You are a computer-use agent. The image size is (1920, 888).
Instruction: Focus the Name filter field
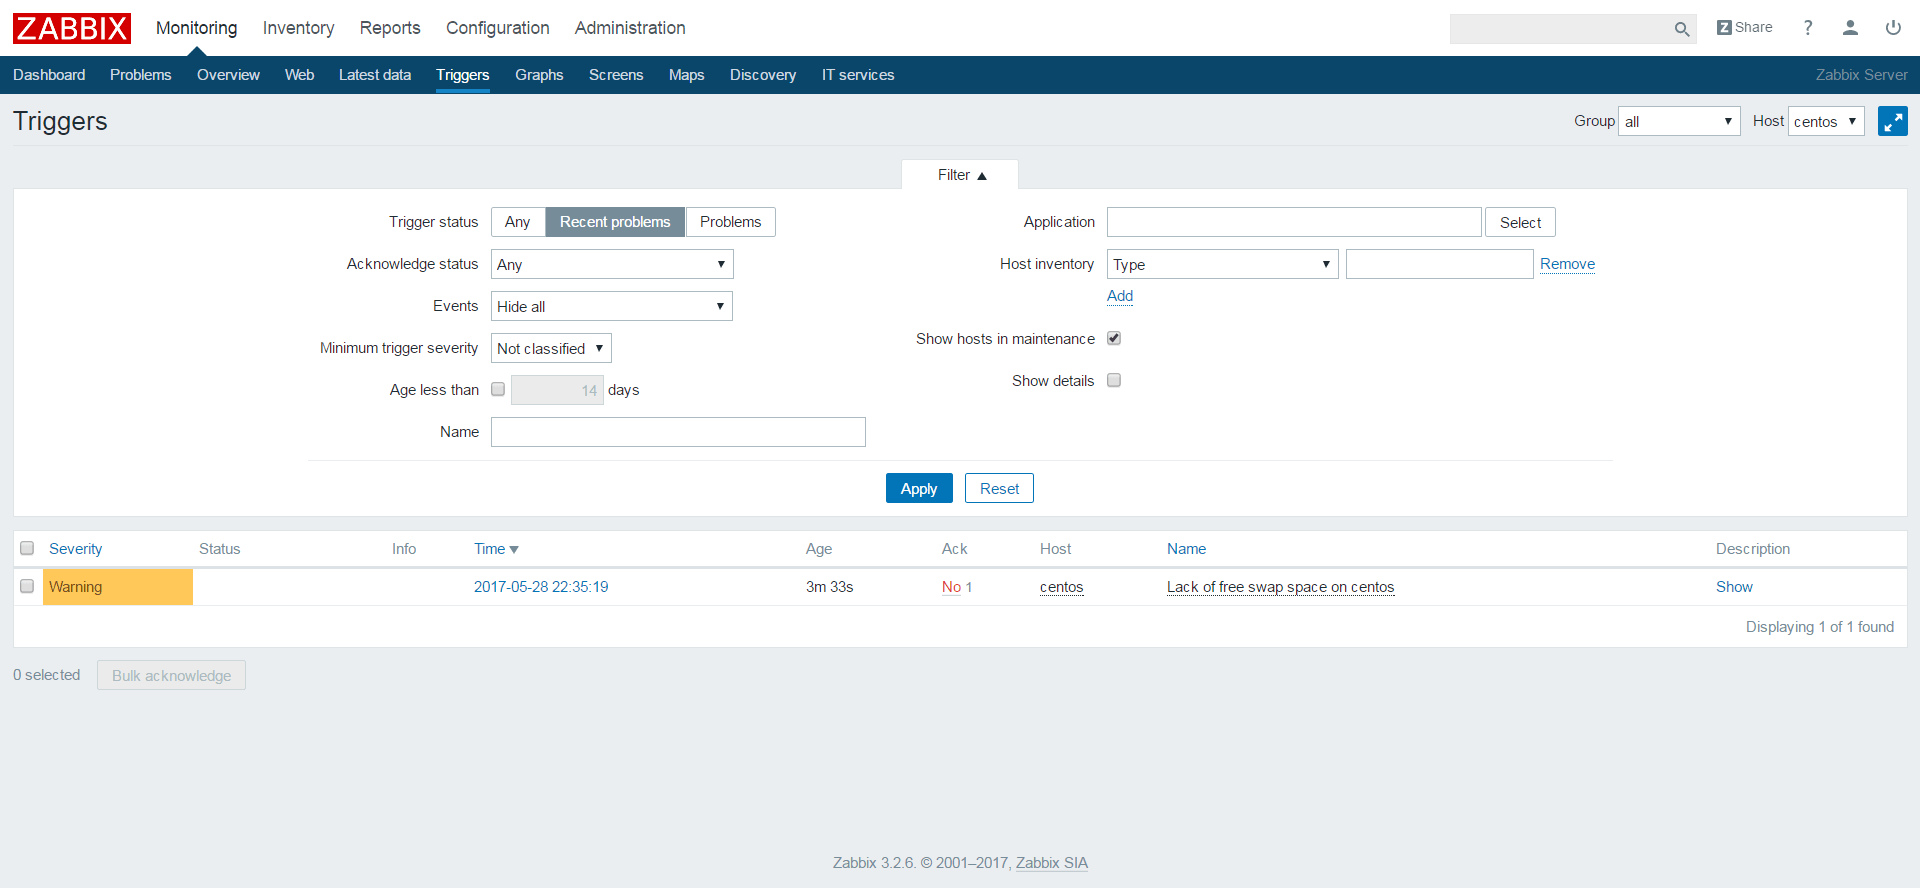tap(678, 432)
